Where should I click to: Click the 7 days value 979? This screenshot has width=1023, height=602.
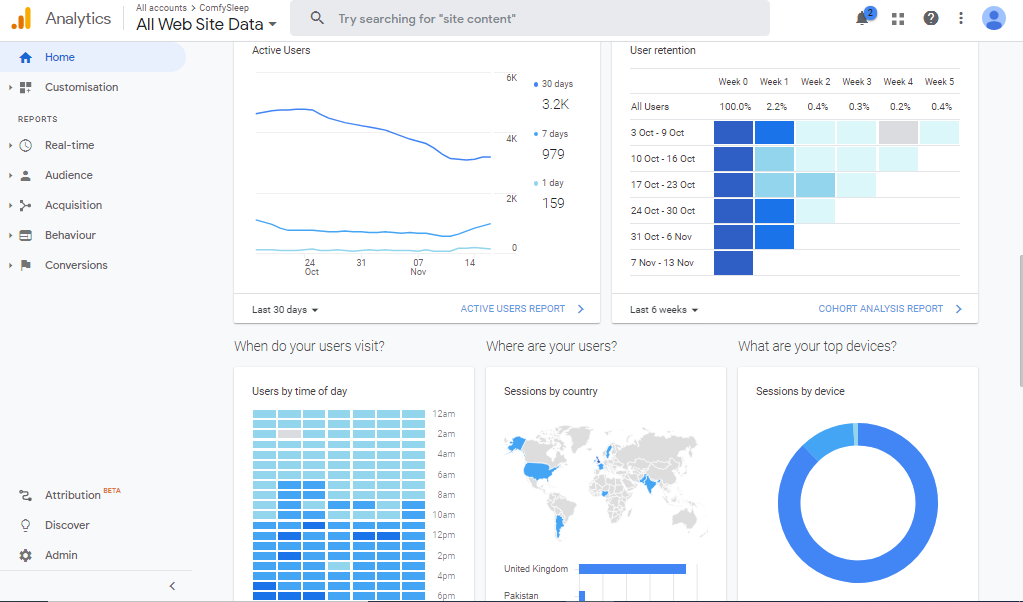553,155
